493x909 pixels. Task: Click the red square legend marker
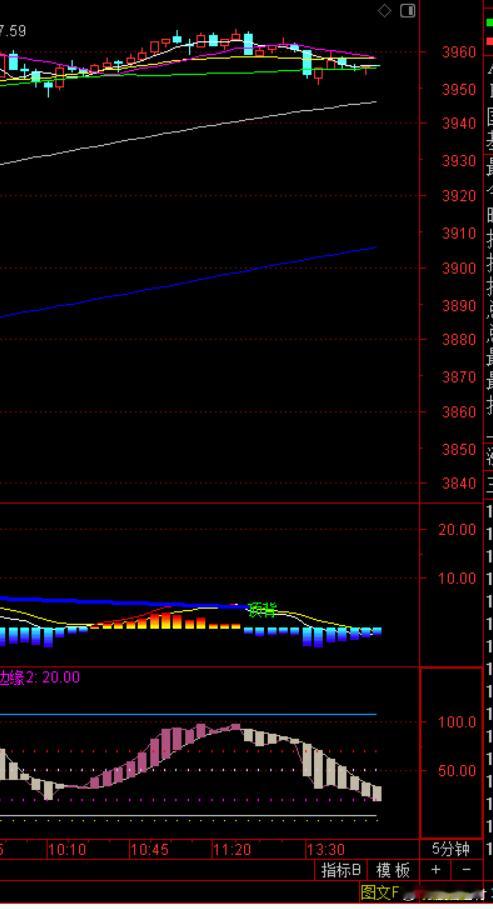490,41
